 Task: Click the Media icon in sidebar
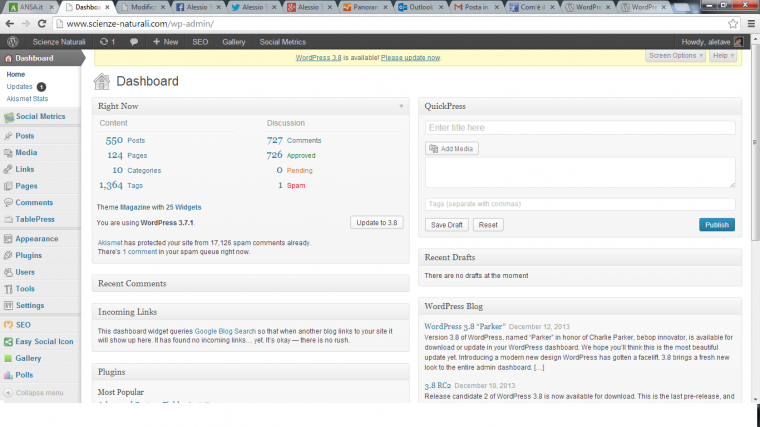tap(8, 153)
